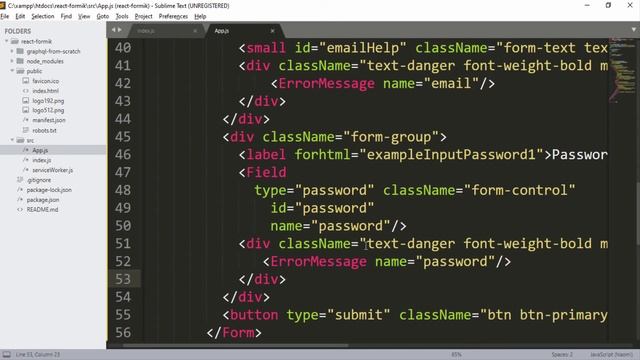Open README.md in sidebar
The image size is (640, 360).
coord(42,209)
